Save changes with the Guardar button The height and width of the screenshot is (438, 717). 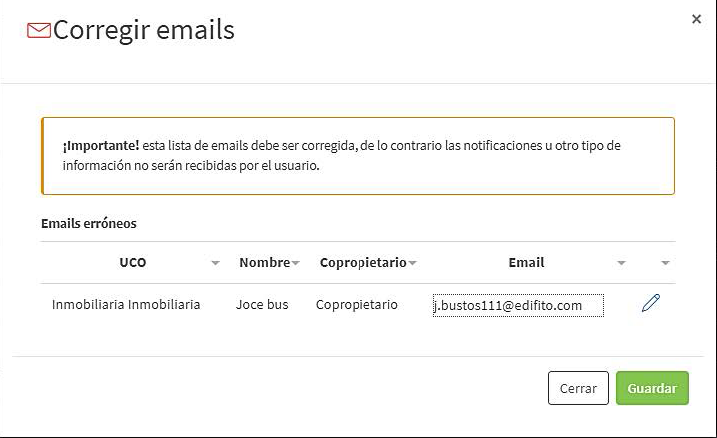pyautogui.click(x=652, y=388)
